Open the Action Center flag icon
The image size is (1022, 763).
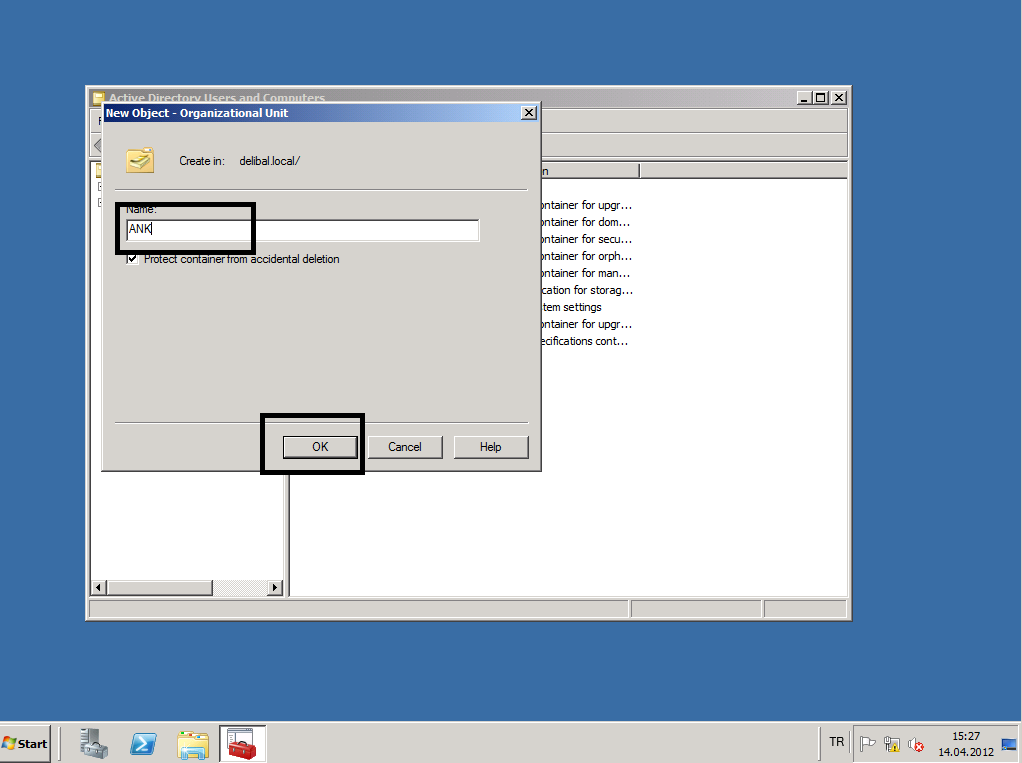coord(868,743)
